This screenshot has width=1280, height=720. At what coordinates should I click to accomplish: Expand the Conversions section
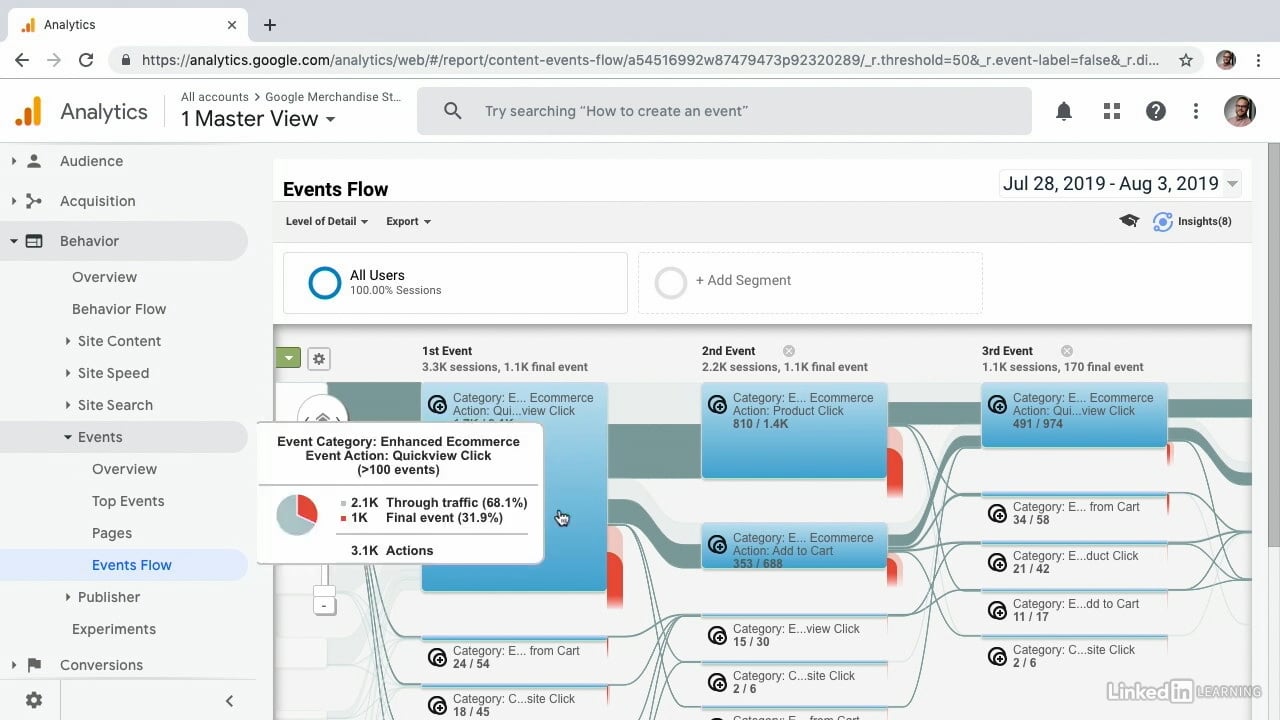[14, 665]
